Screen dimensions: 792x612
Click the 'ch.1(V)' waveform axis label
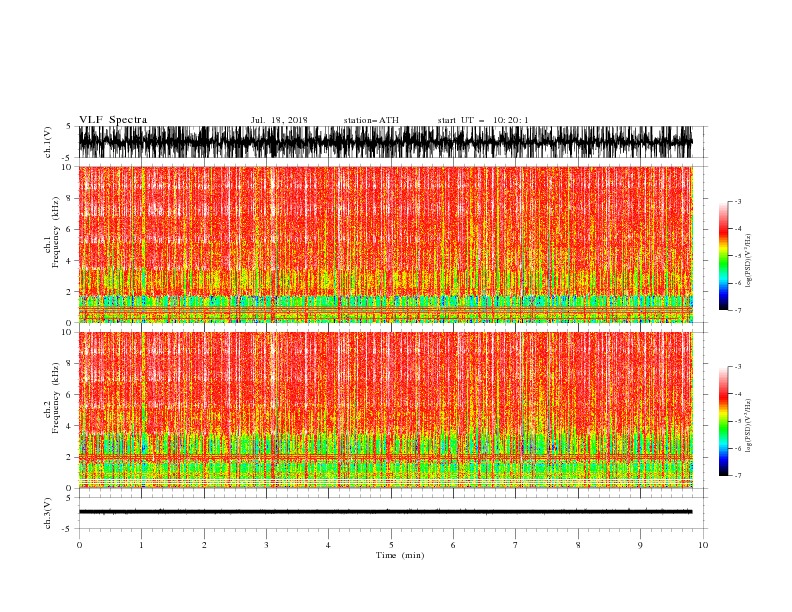(48, 142)
